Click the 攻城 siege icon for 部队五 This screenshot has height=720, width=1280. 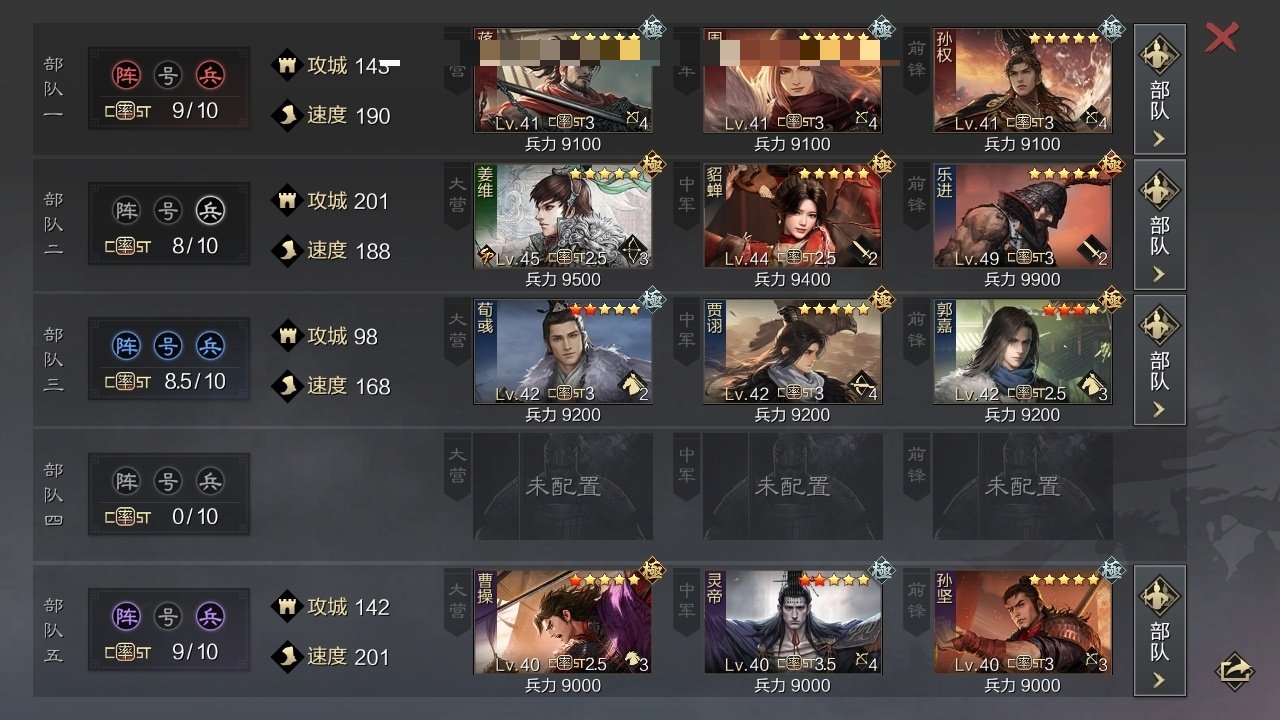pyautogui.click(x=287, y=607)
